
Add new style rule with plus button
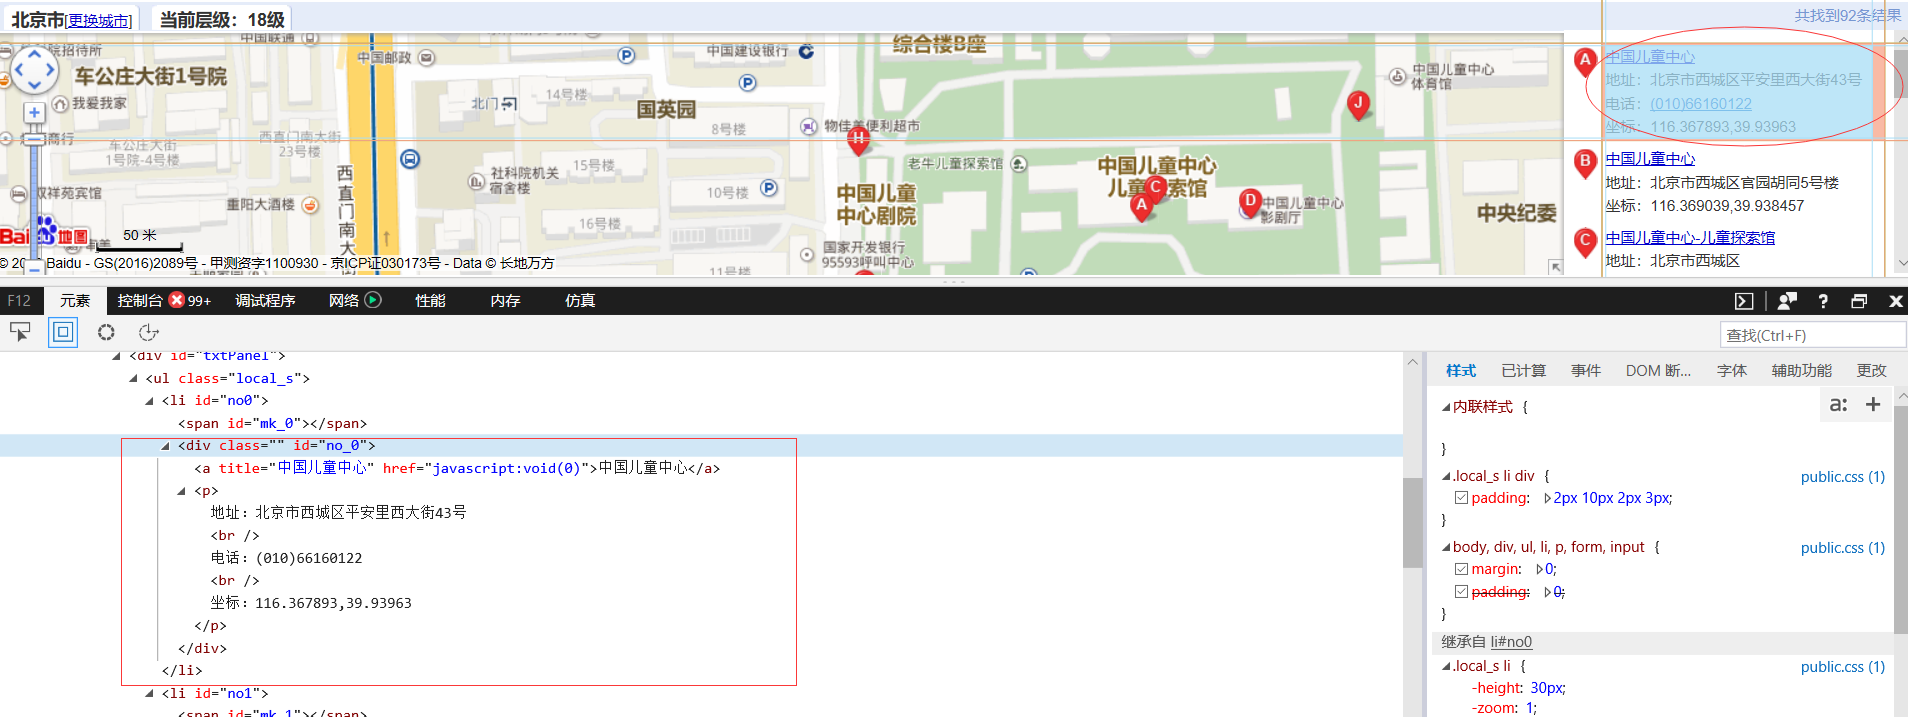1873,405
